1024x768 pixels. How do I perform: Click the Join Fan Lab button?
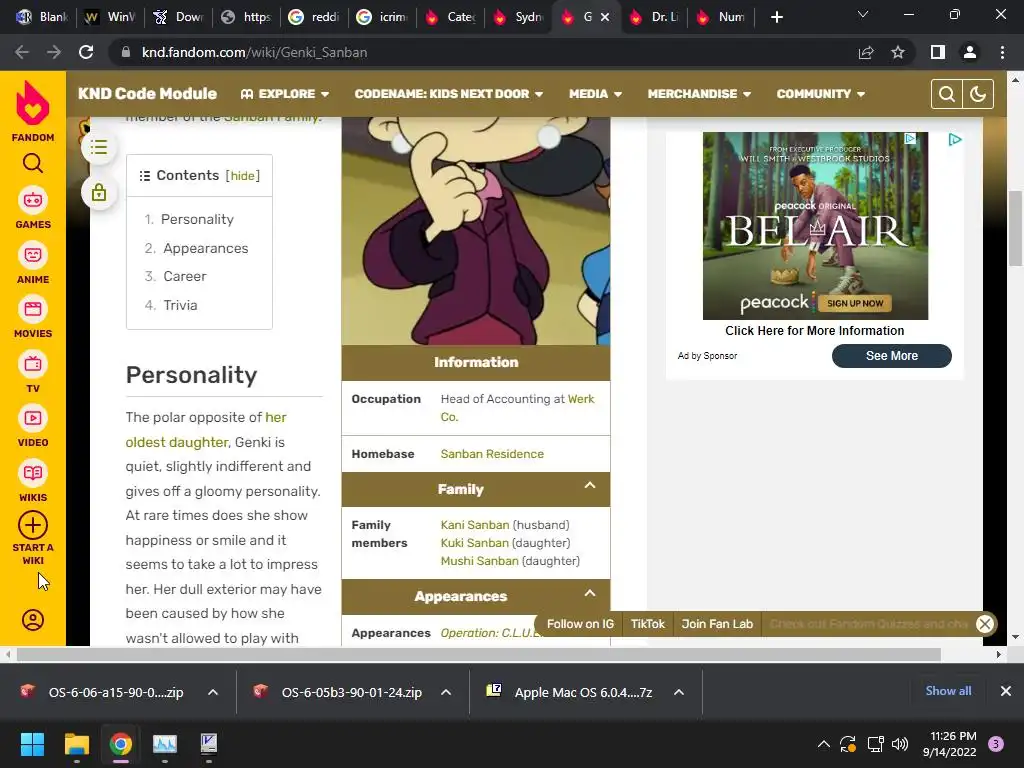click(717, 624)
